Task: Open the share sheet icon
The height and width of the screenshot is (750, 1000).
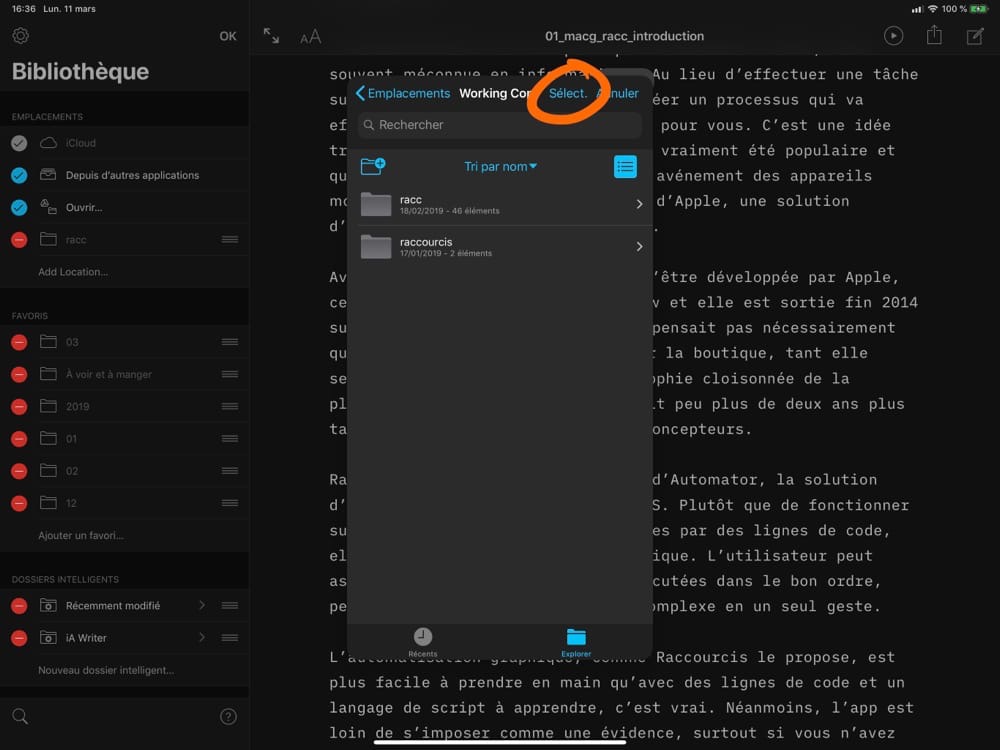Action: [x=934, y=35]
